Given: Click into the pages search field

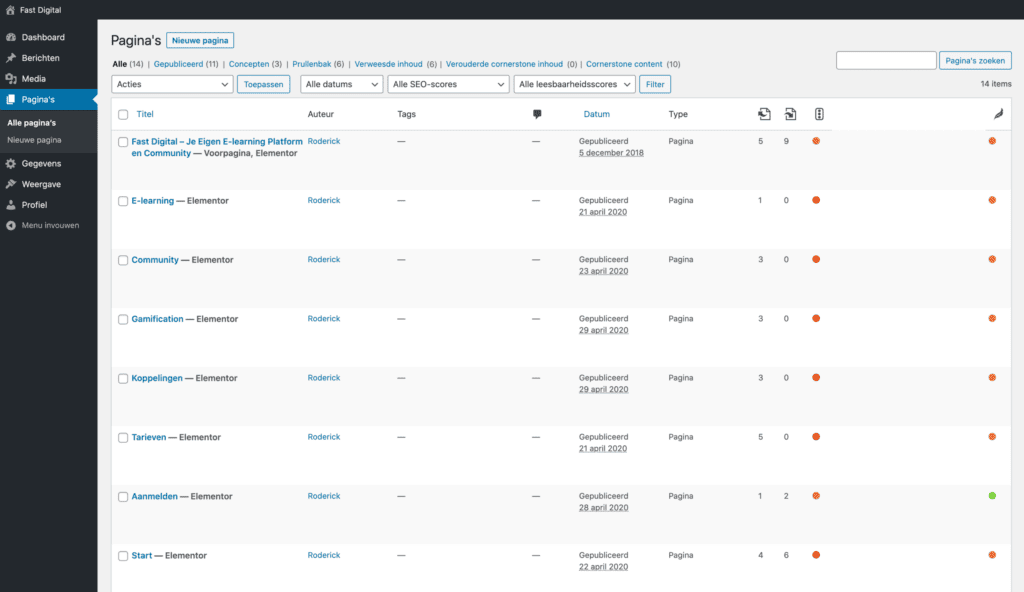Looking at the screenshot, I should [885, 61].
